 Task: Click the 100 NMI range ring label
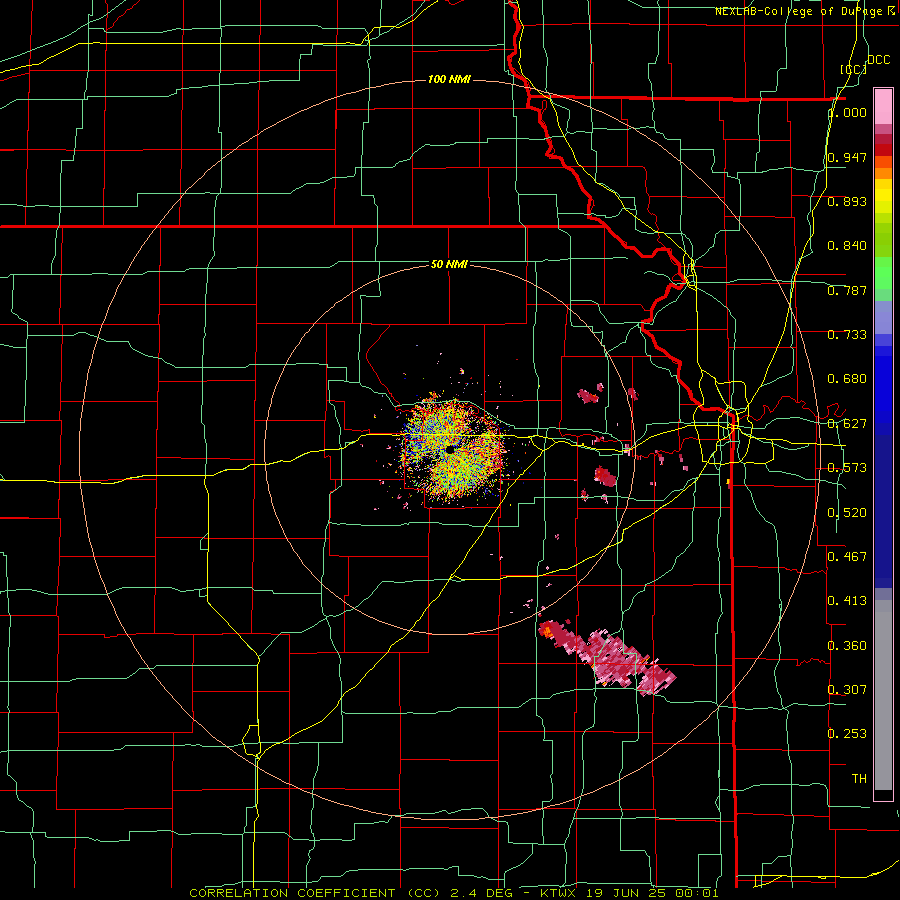point(449,79)
